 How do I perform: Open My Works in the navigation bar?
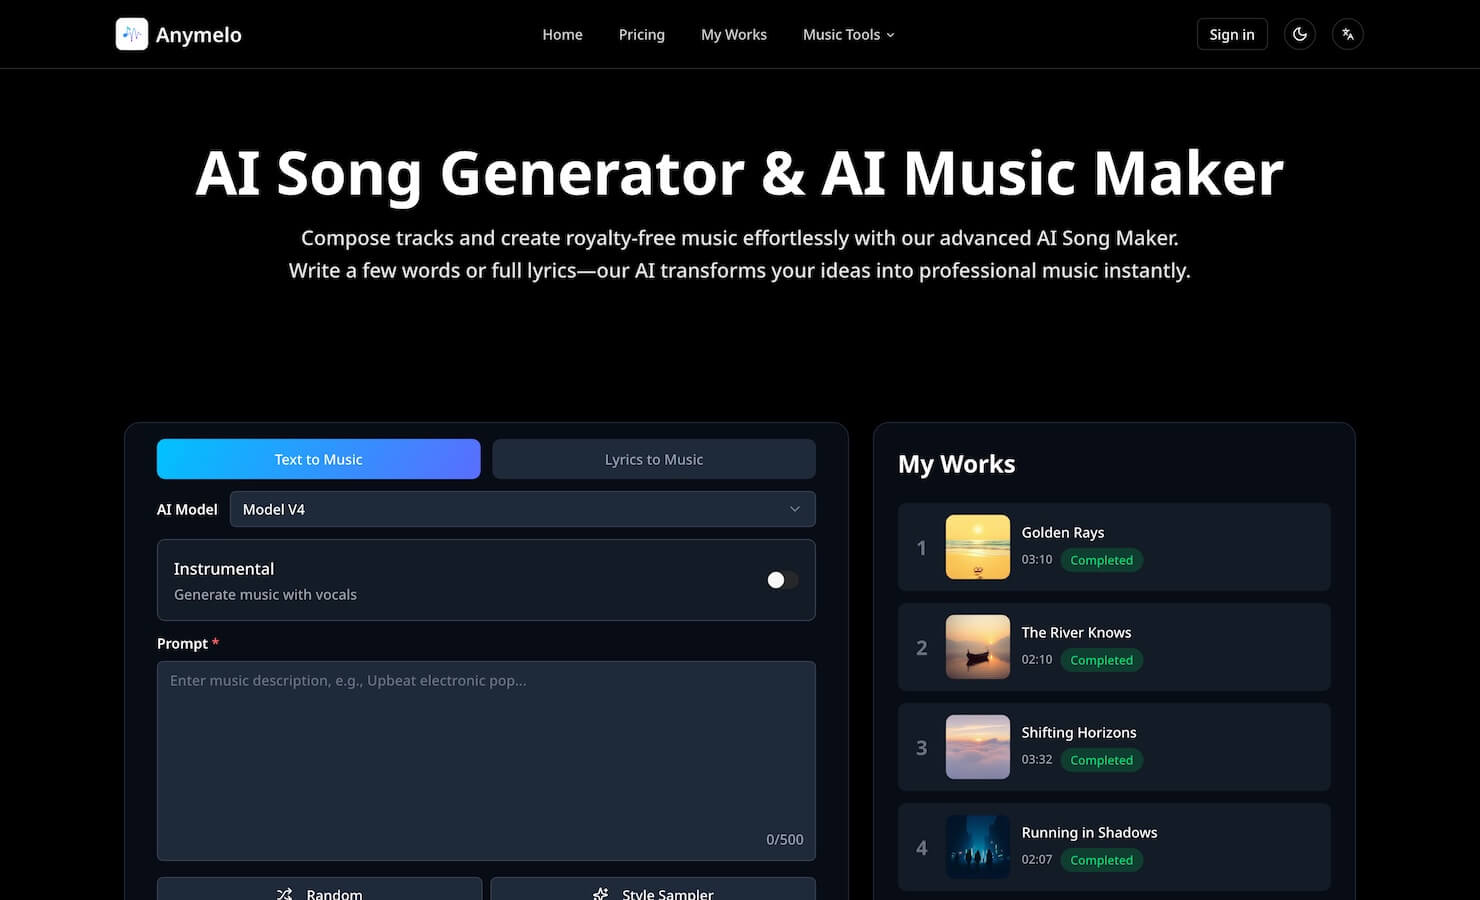[733, 34]
